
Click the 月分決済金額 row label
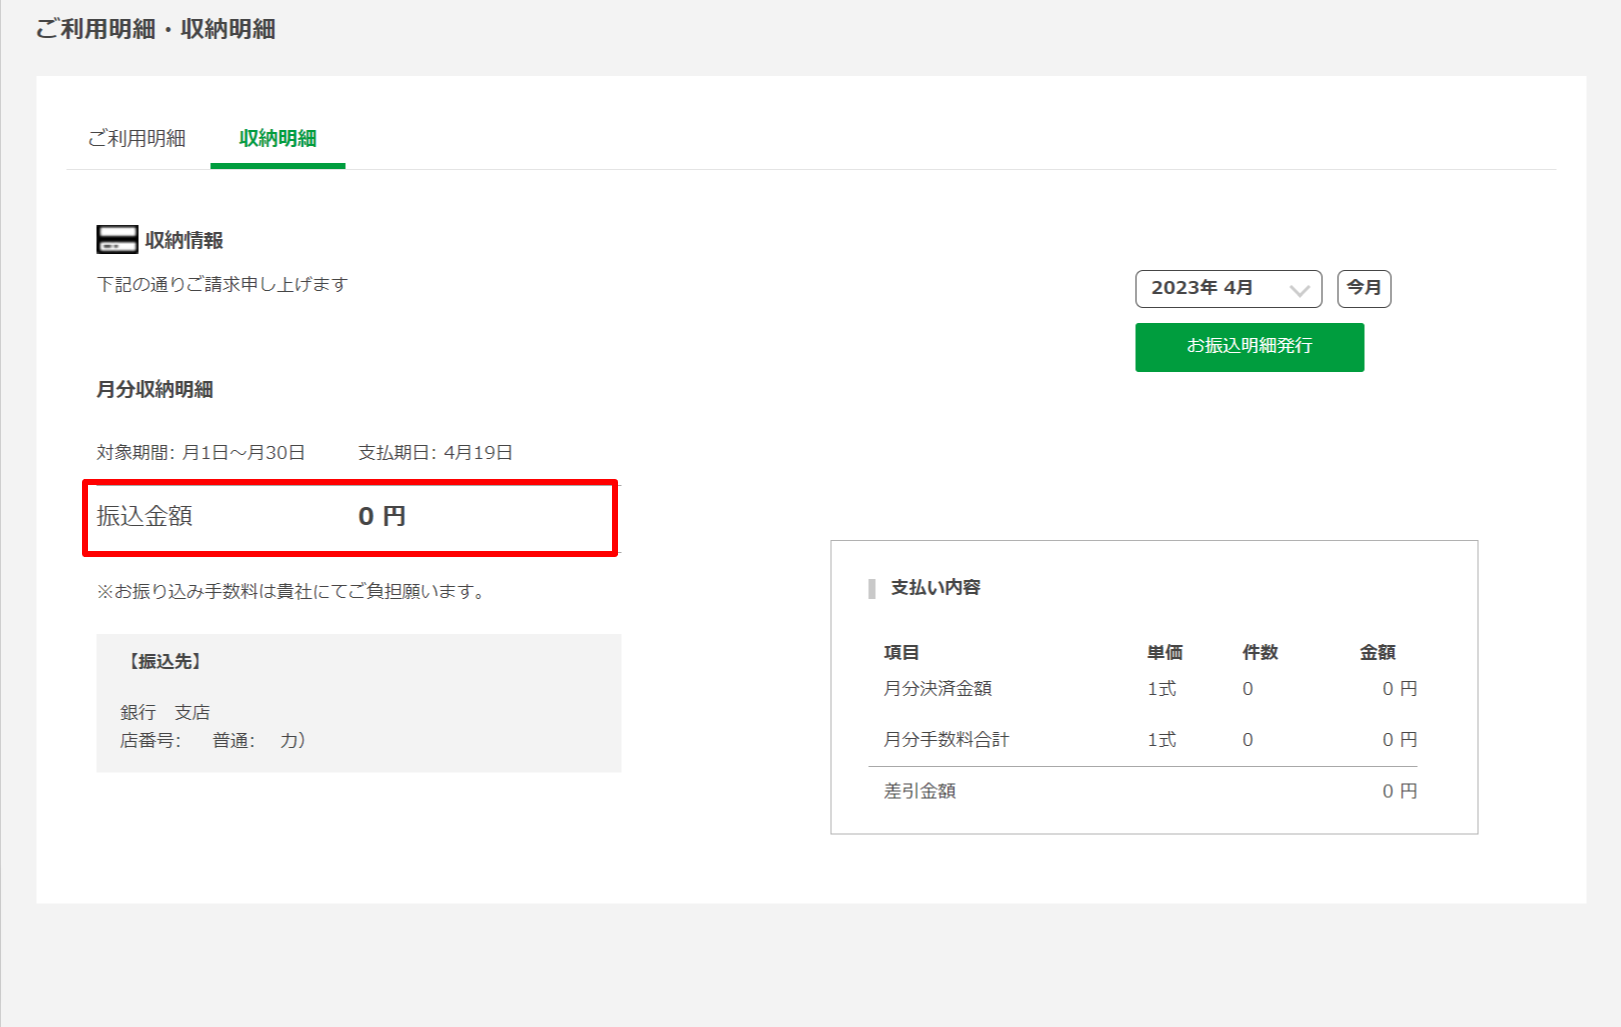click(x=938, y=688)
